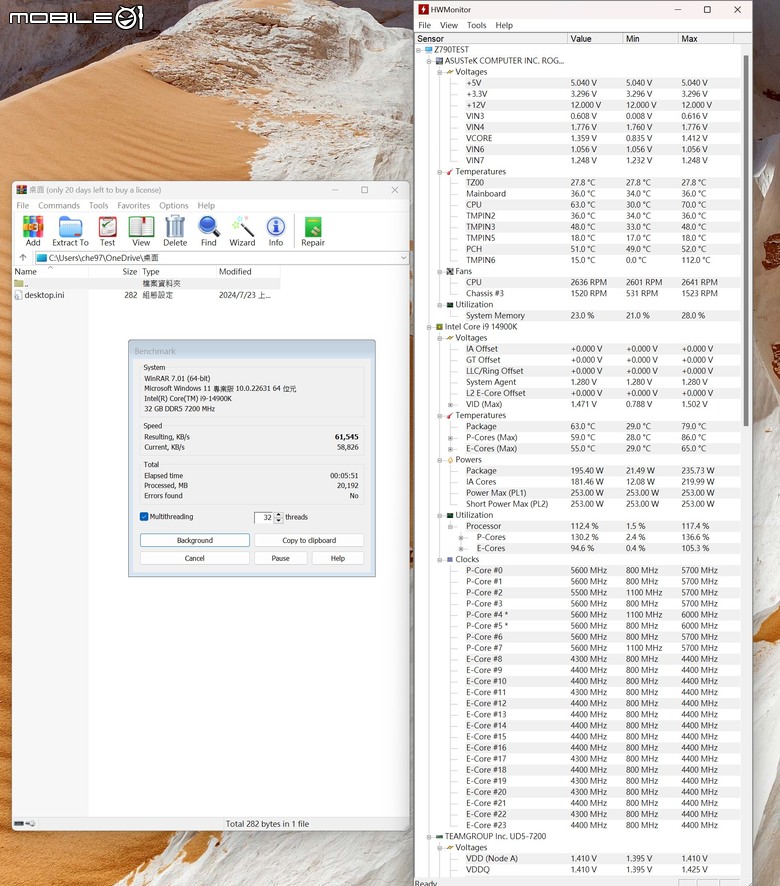Click the Info toolbar icon
The image size is (780, 886).
coord(275,231)
